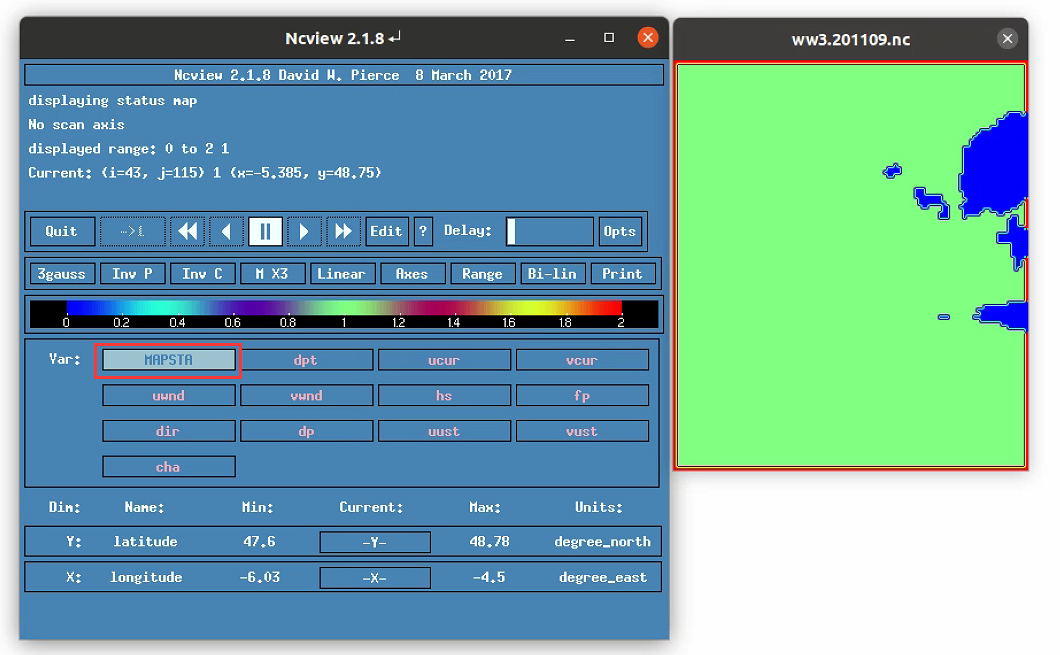The width and height of the screenshot is (1060, 655).
Task: Click the ->1 button
Action: click(132, 231)
